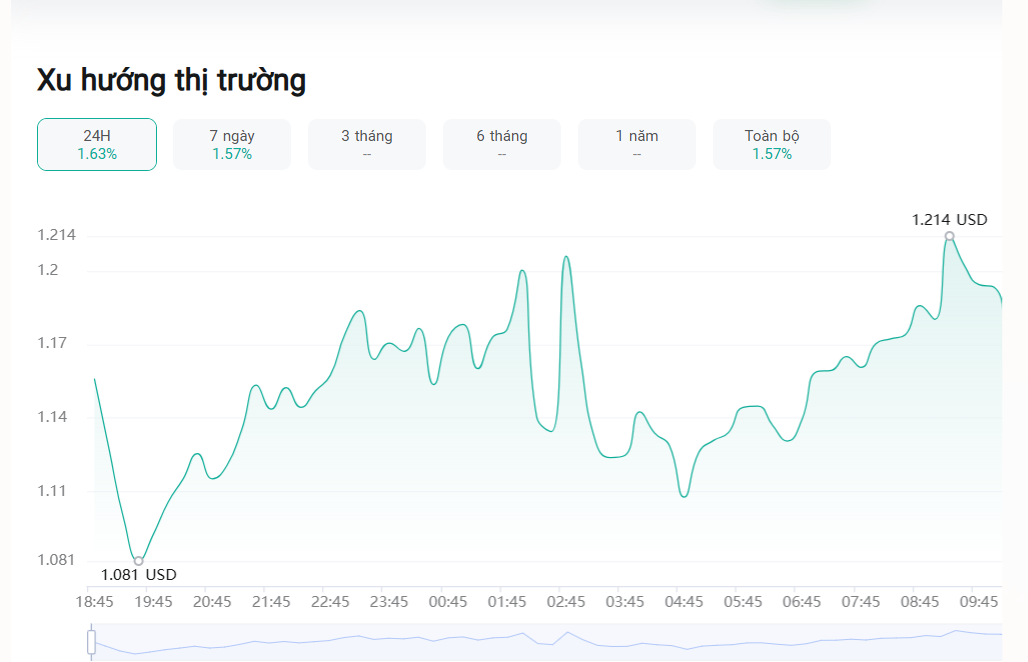Show the Toàn bộ full history tab

(772, 144)
